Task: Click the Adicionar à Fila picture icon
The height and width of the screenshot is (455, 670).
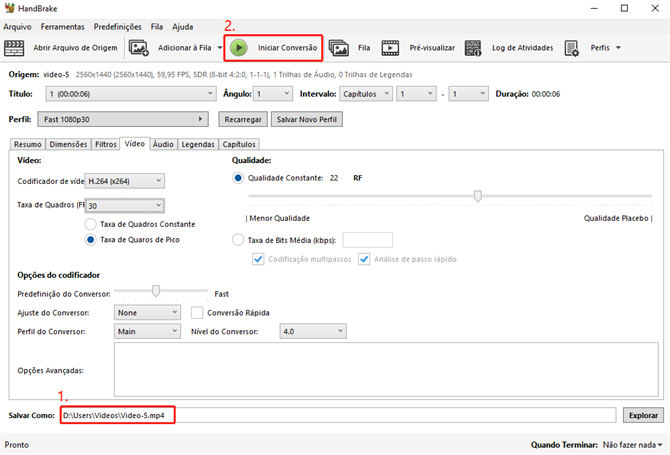Action: (139, 47)
